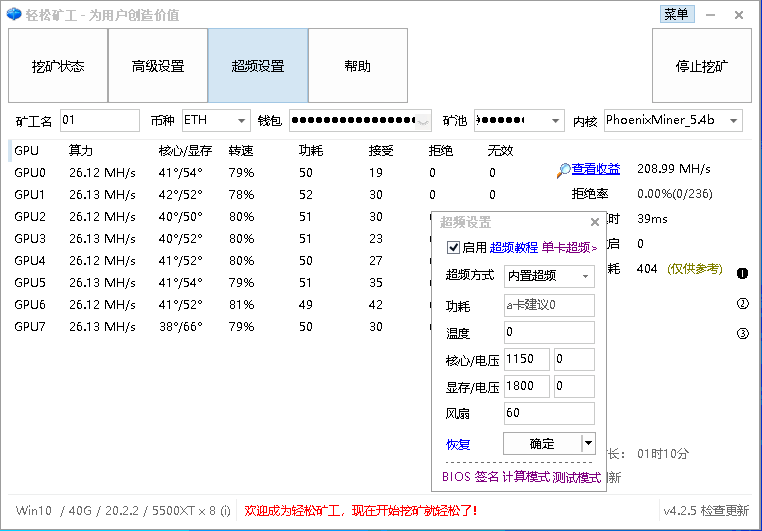Toggle the 启用 overclock checkbox

click(x=453, y=247)
